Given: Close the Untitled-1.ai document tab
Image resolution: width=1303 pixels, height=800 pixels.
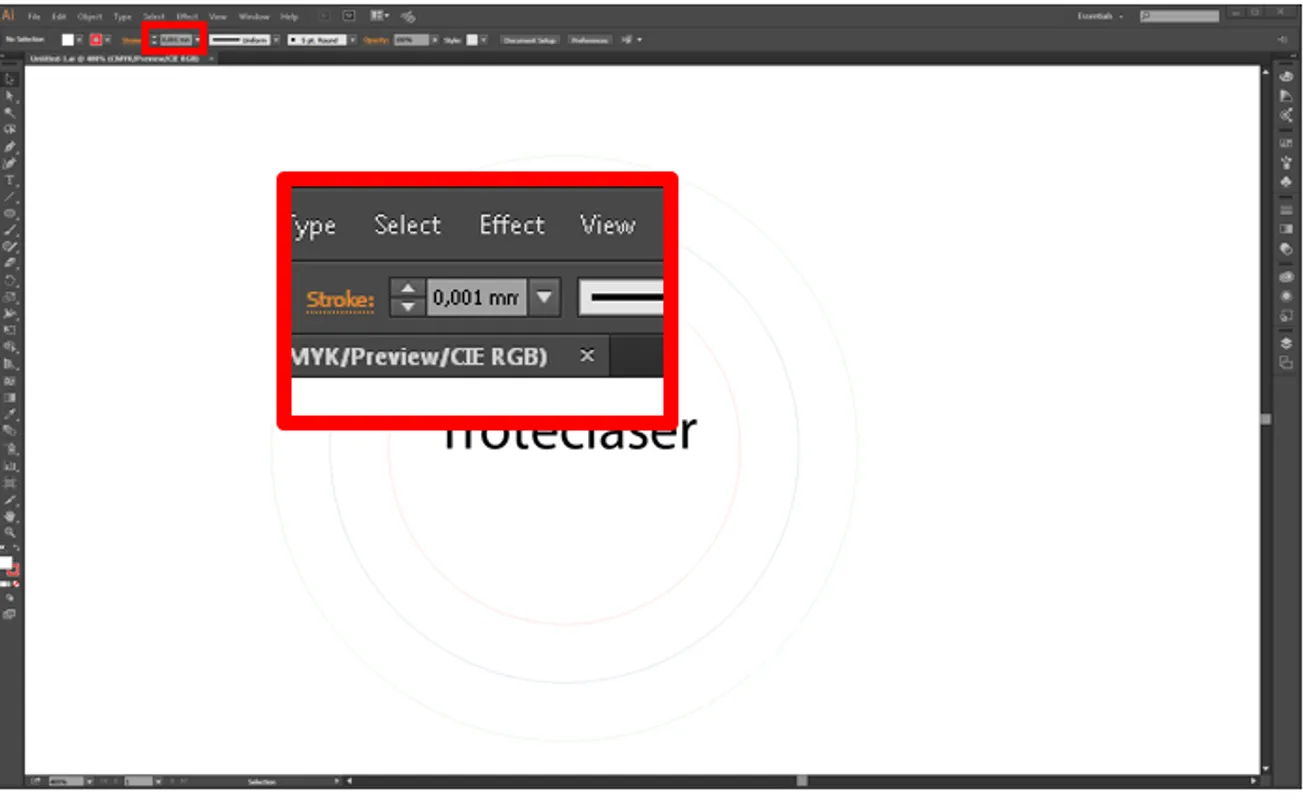Looking at the screenshot, I should coord(209,59).
